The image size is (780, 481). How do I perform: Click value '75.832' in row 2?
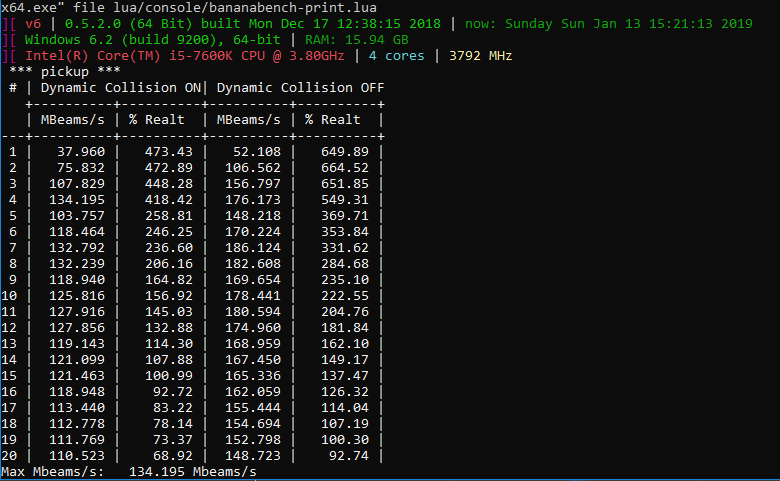(81, 168)
